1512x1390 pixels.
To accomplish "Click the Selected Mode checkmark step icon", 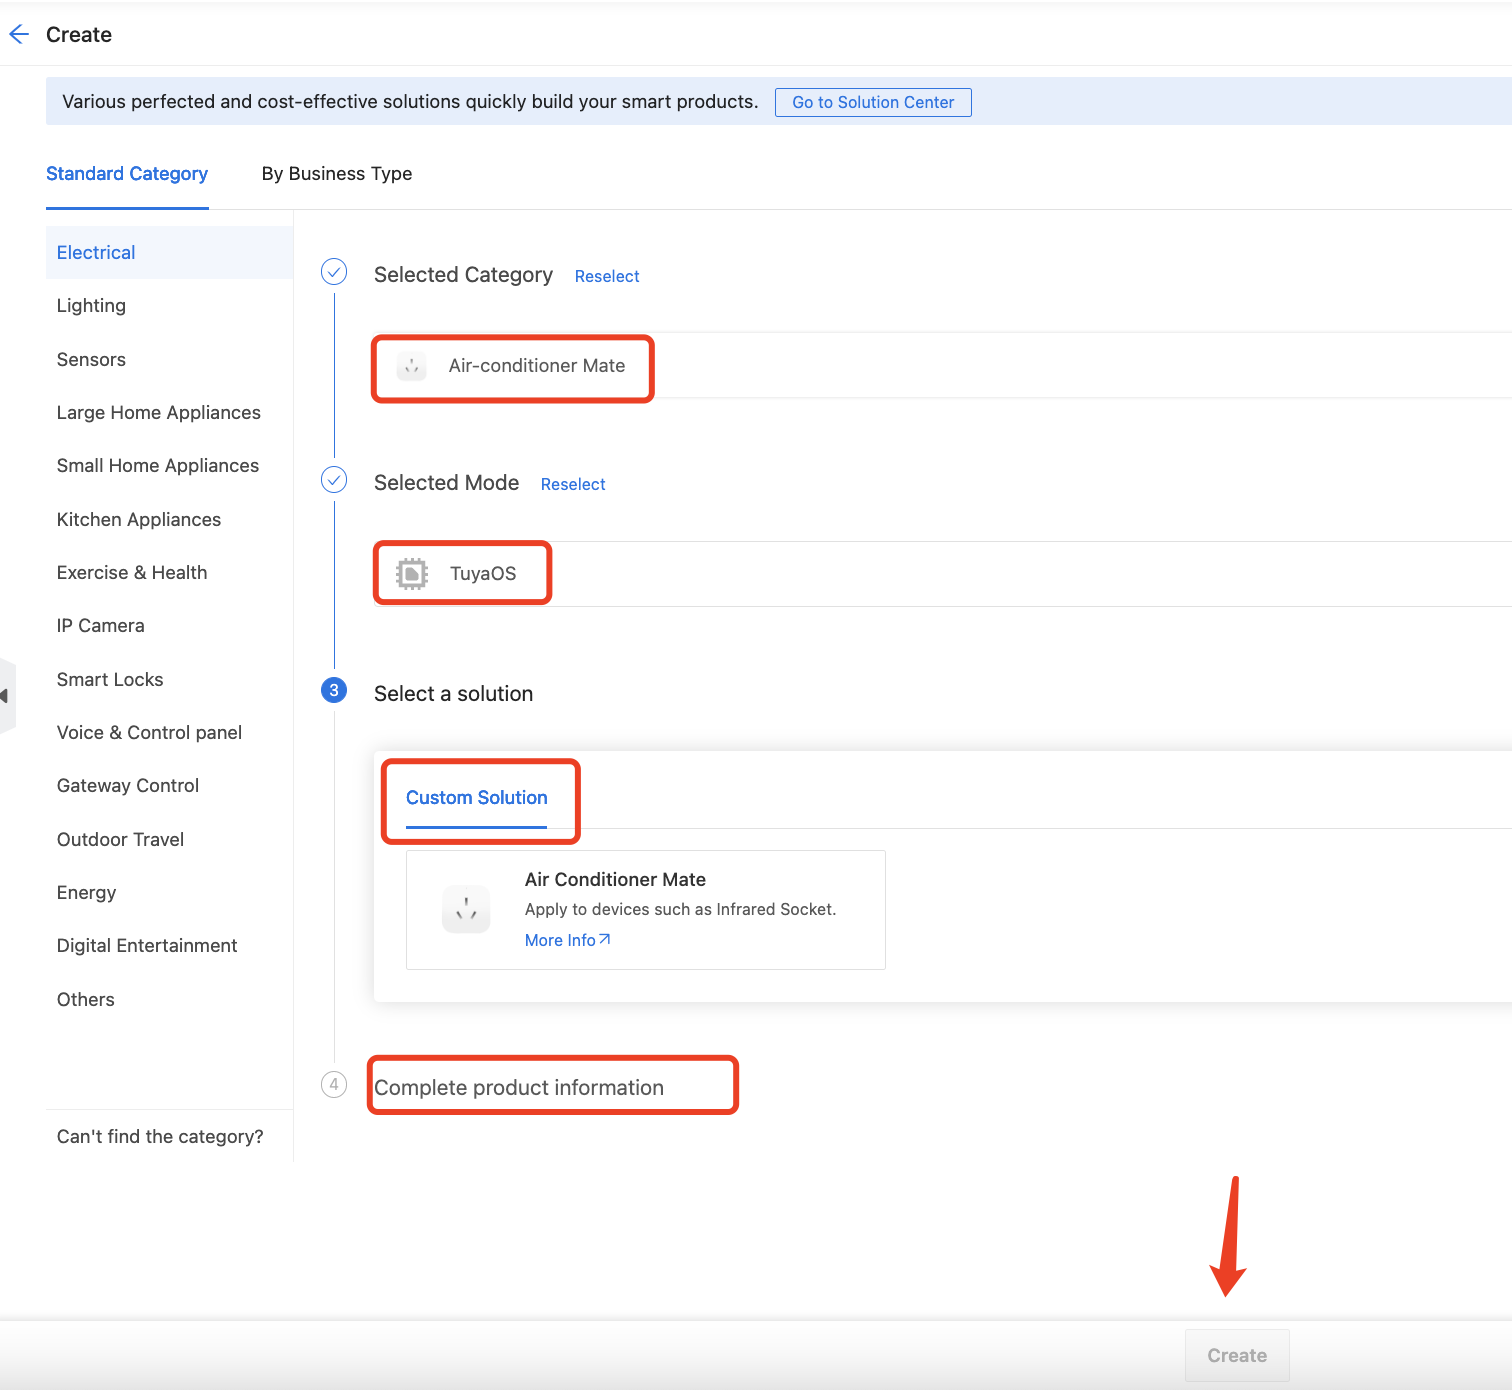I will (334, 480).
